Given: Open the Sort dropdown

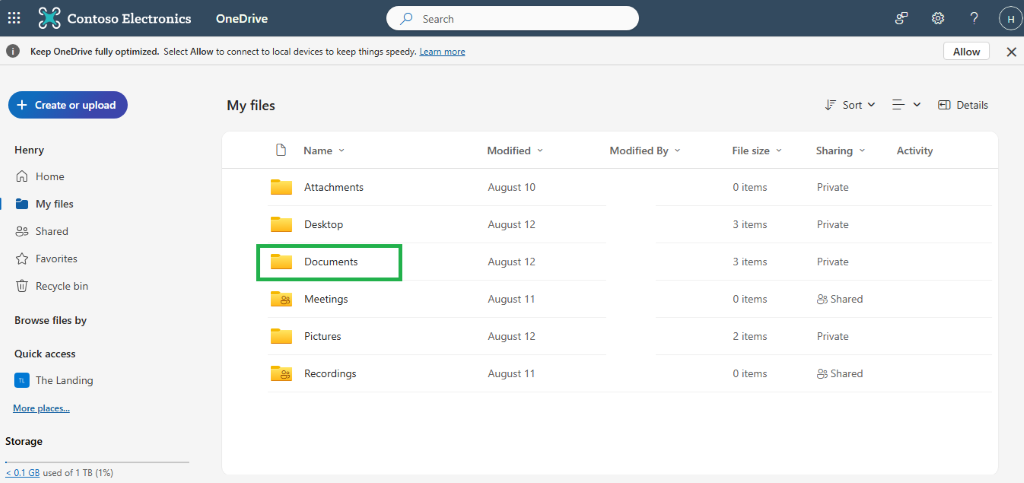Looking at the screenshot, I should pos(850,105).
